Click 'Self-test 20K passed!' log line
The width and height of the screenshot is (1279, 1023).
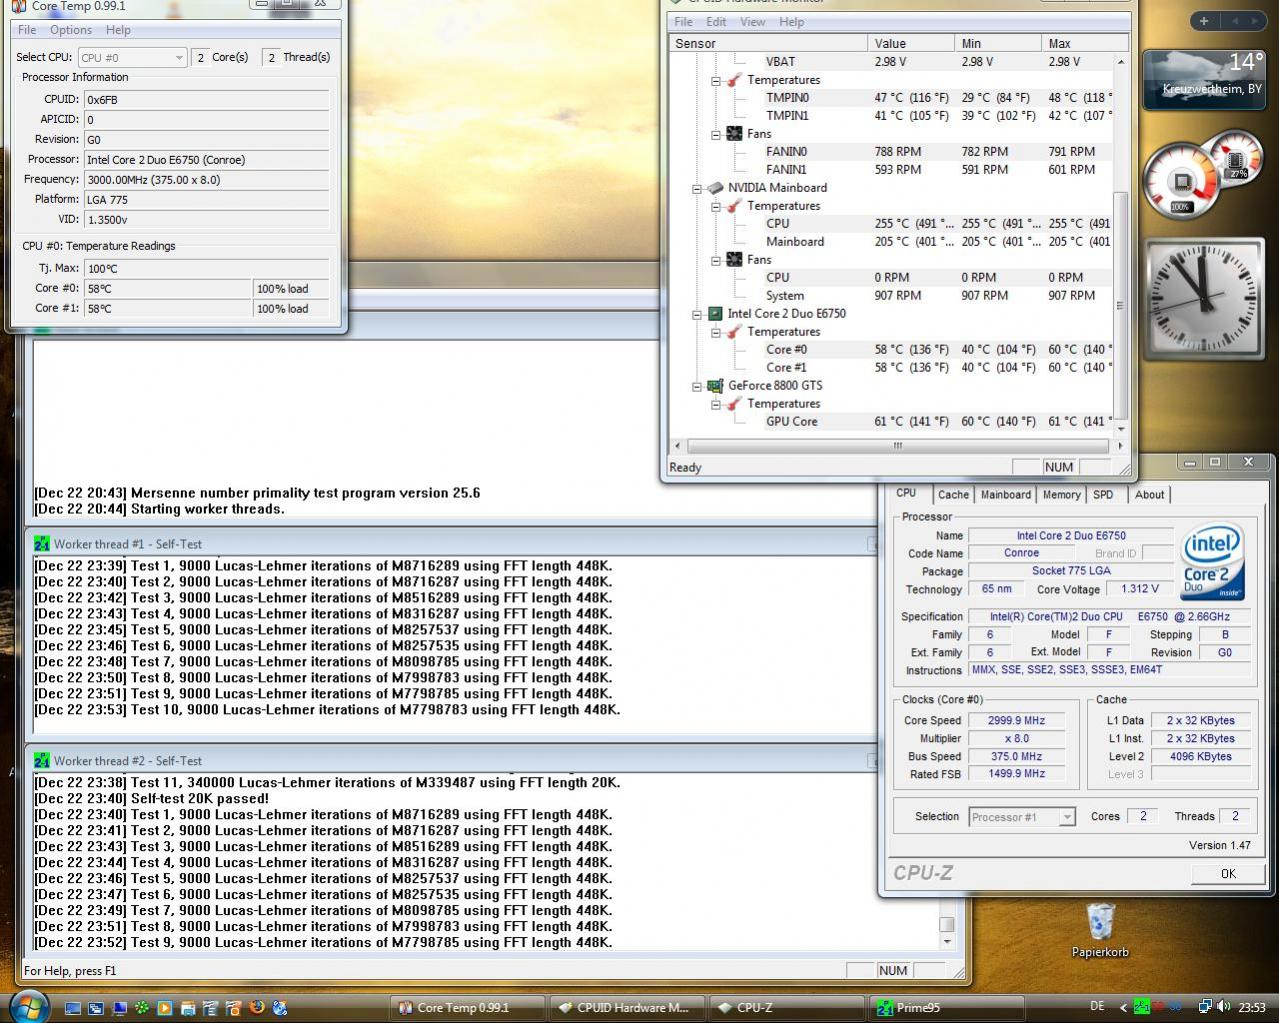coord(151,799)
